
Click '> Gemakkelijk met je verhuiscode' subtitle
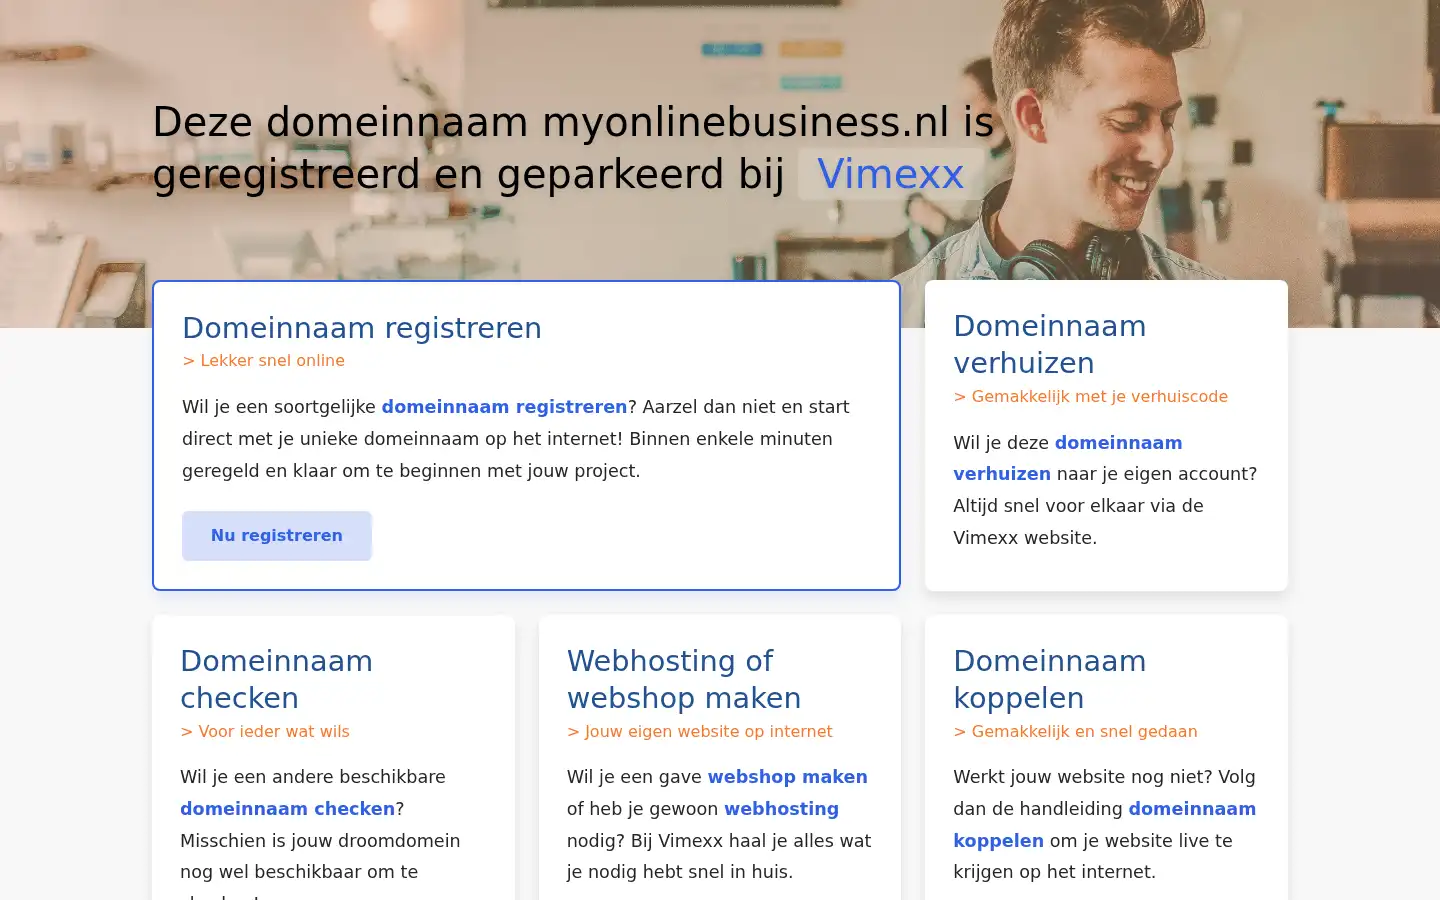click(1090, 397)
